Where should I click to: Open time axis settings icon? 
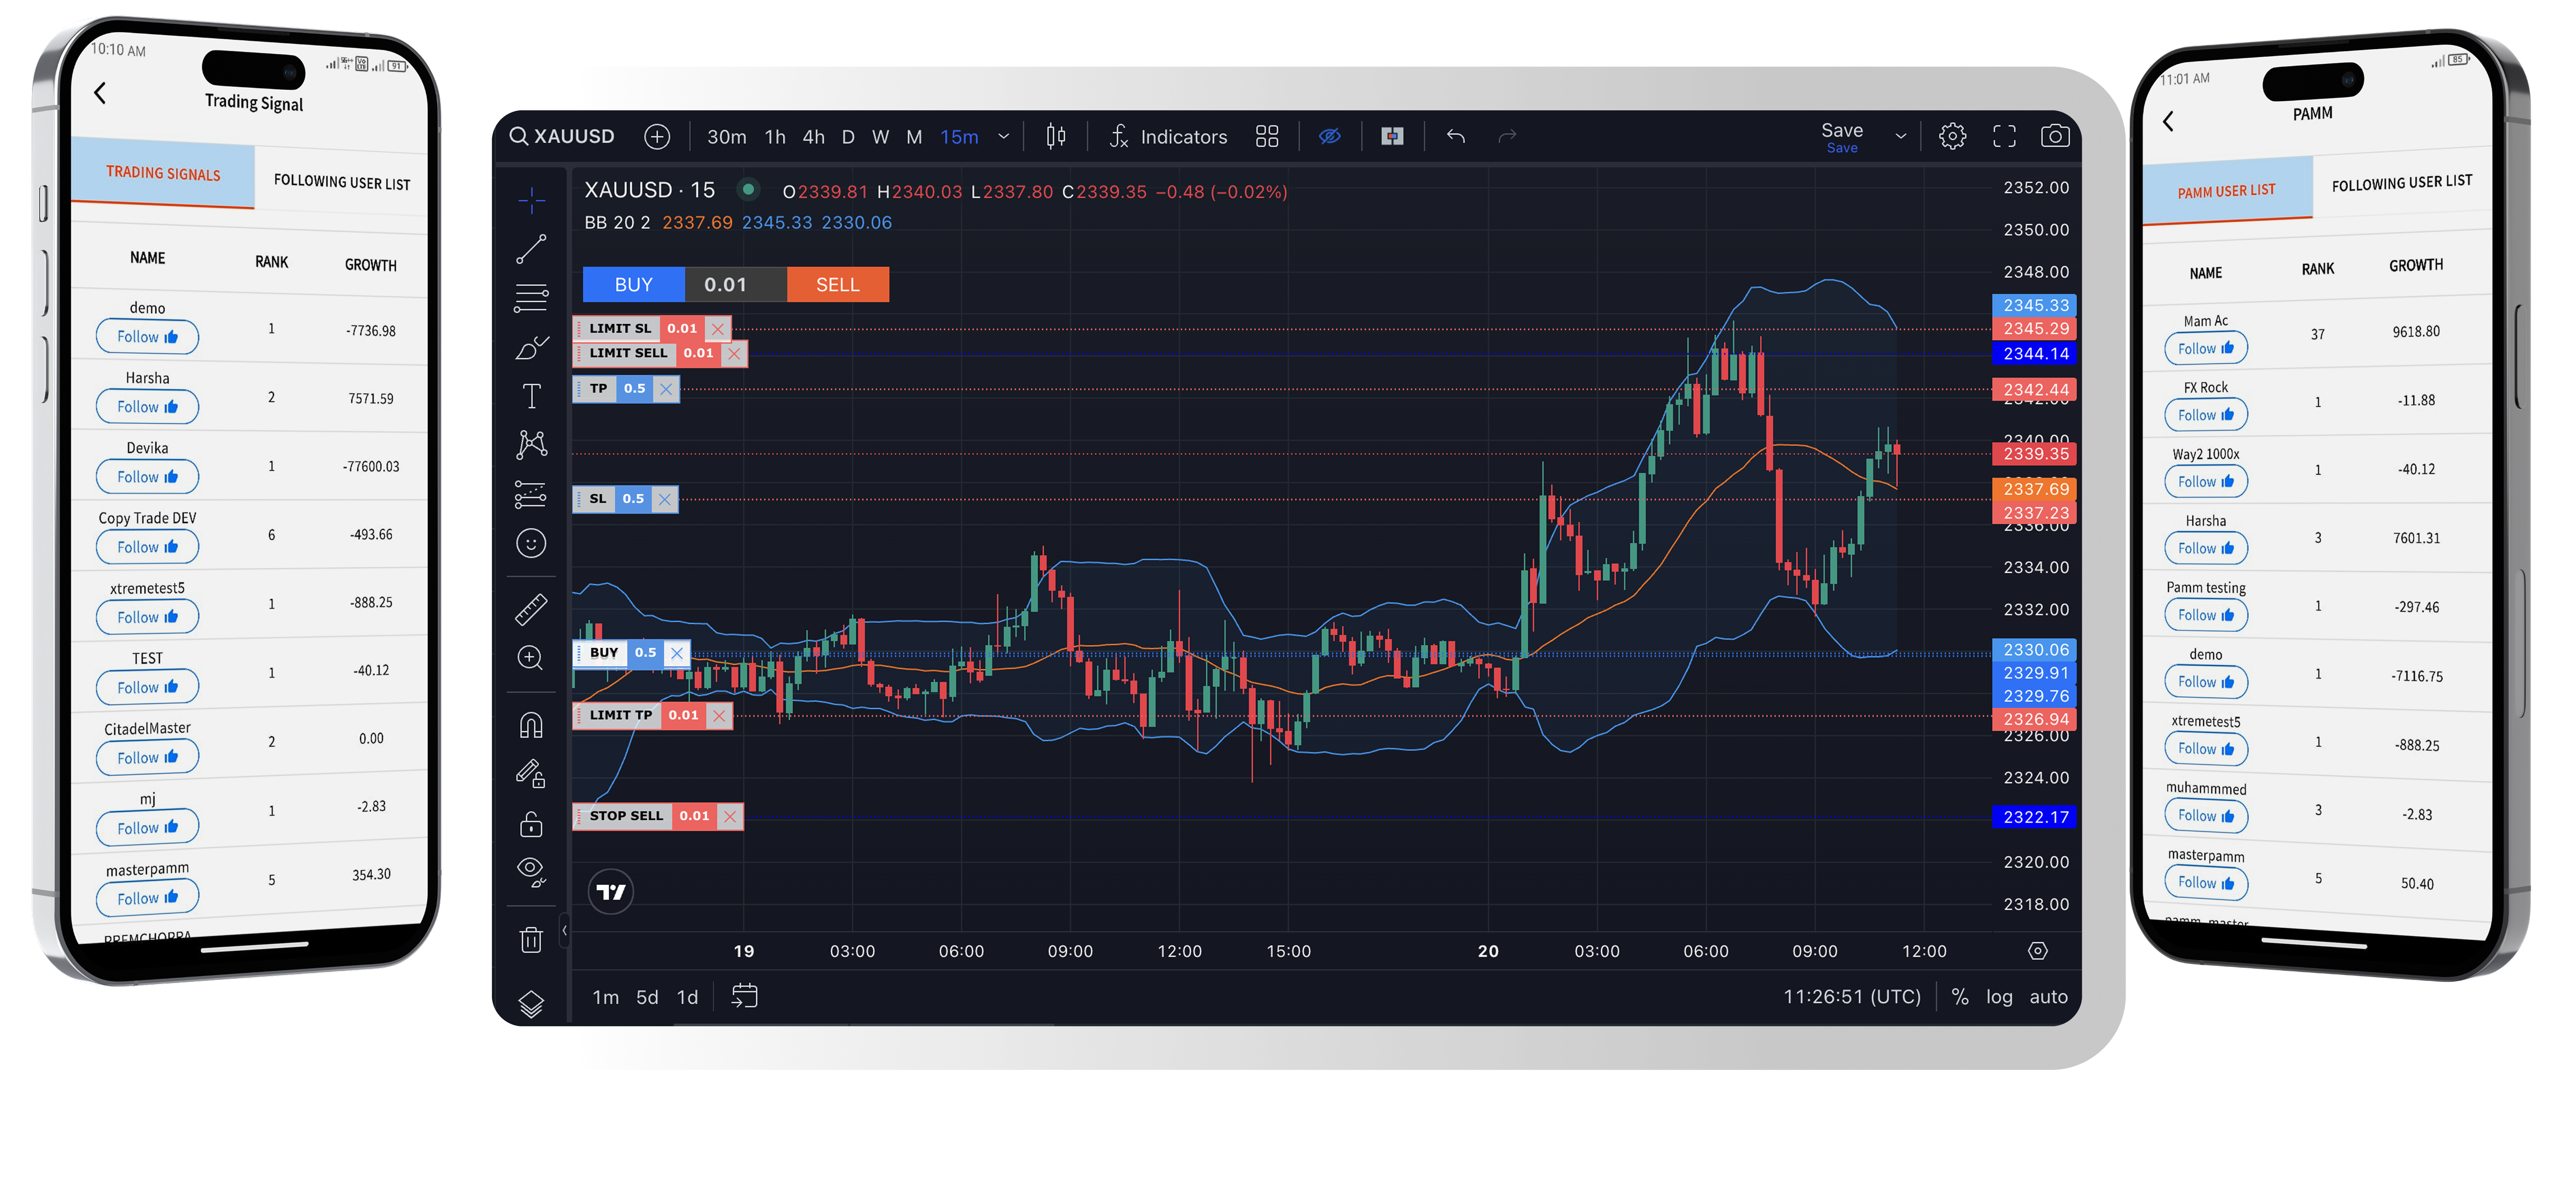click(2037, 951)
